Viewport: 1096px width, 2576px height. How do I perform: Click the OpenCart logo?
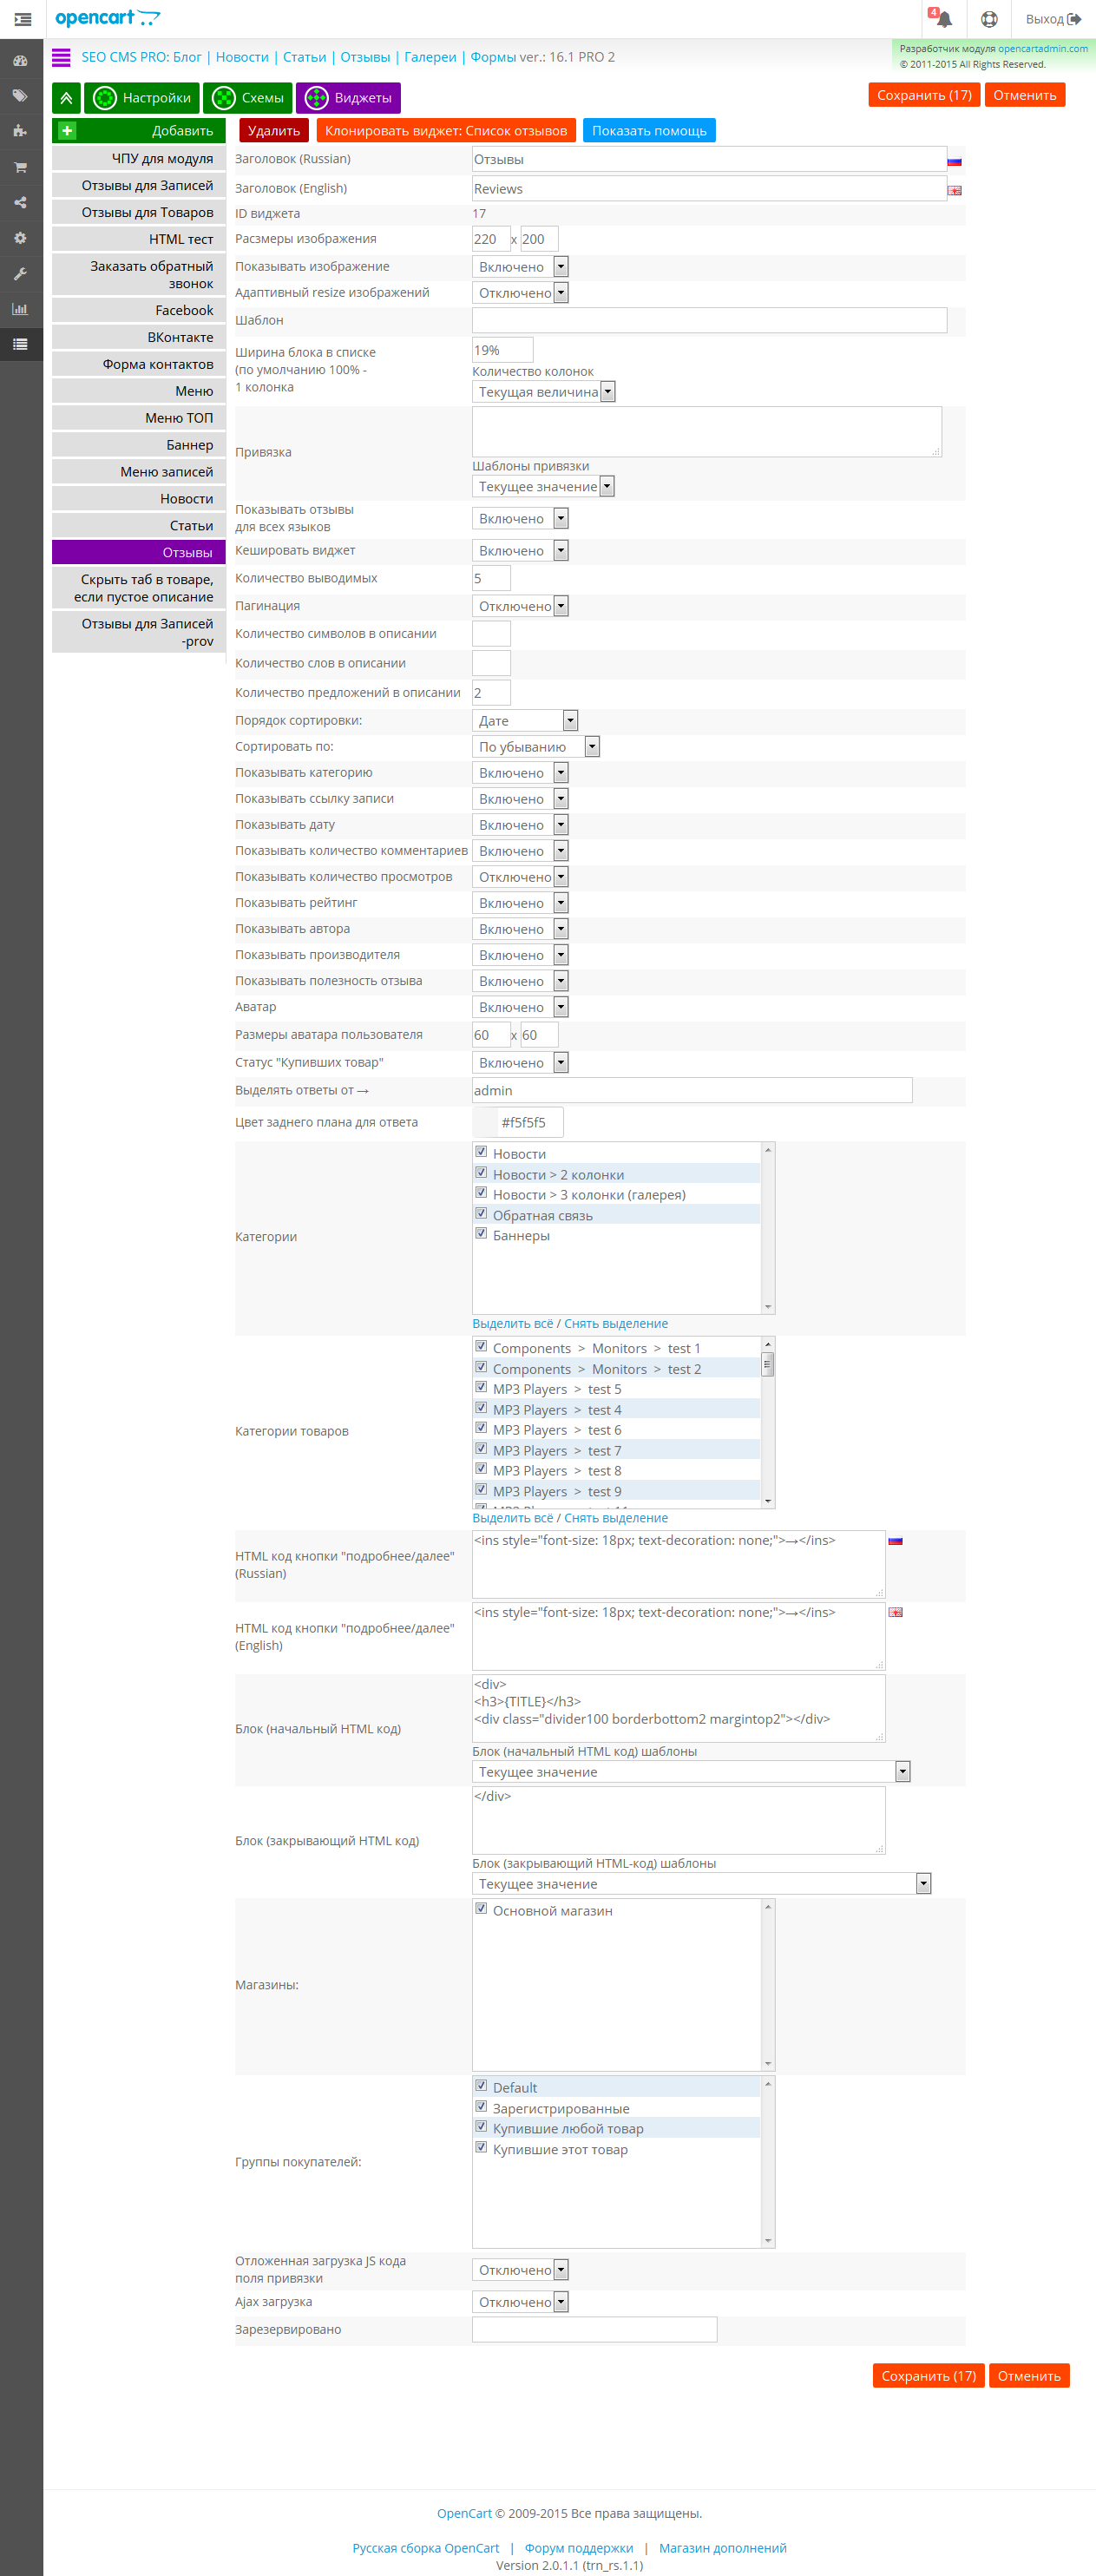point(107,18)
